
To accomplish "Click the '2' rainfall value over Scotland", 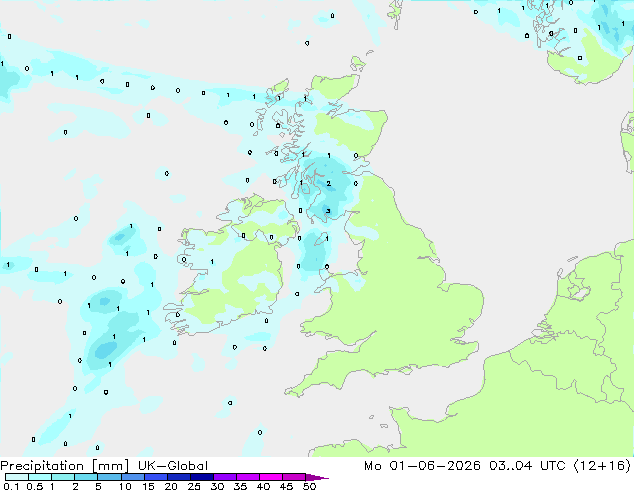I will tap(329, 184).
